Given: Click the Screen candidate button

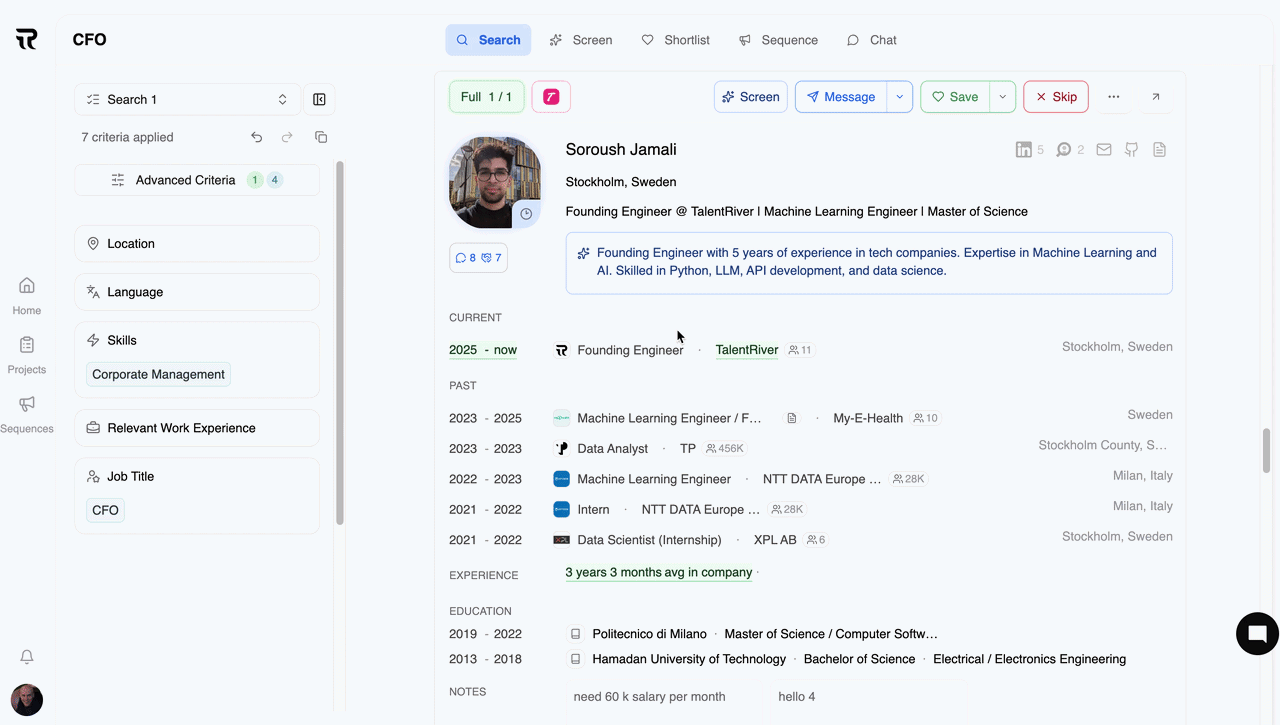Looking at the screenshot, I should coord(751,97).
